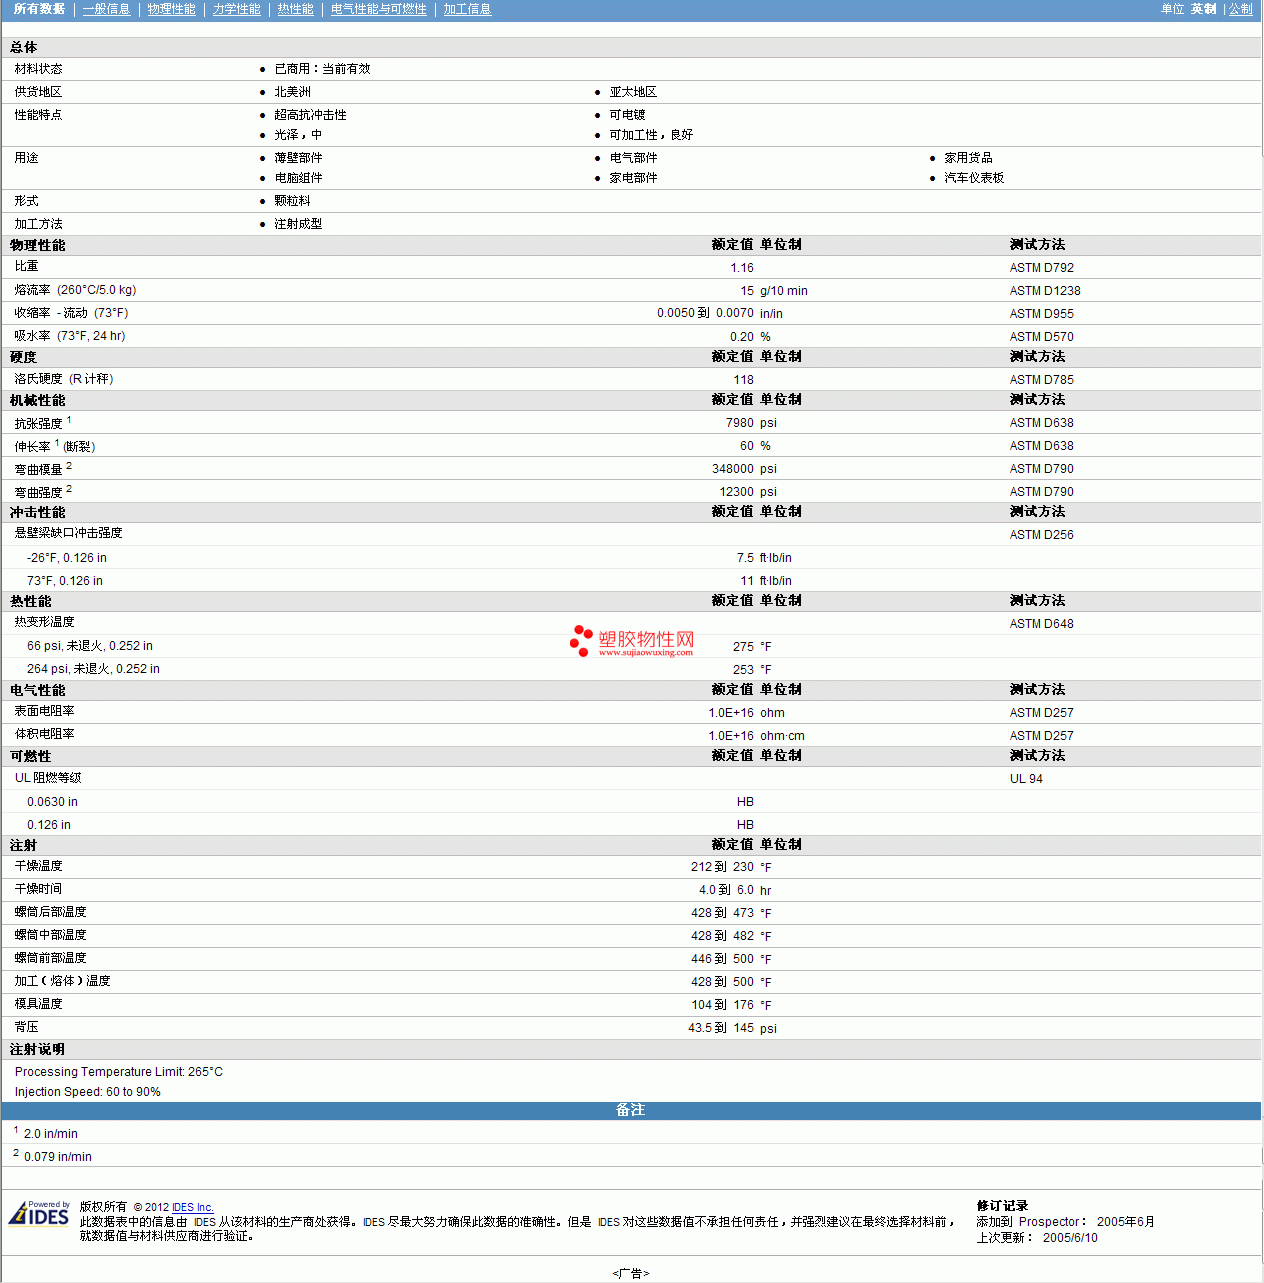Click the IDES logo in footer
Viewport: 1264px width, 1283px height.
pos(40,1213)
